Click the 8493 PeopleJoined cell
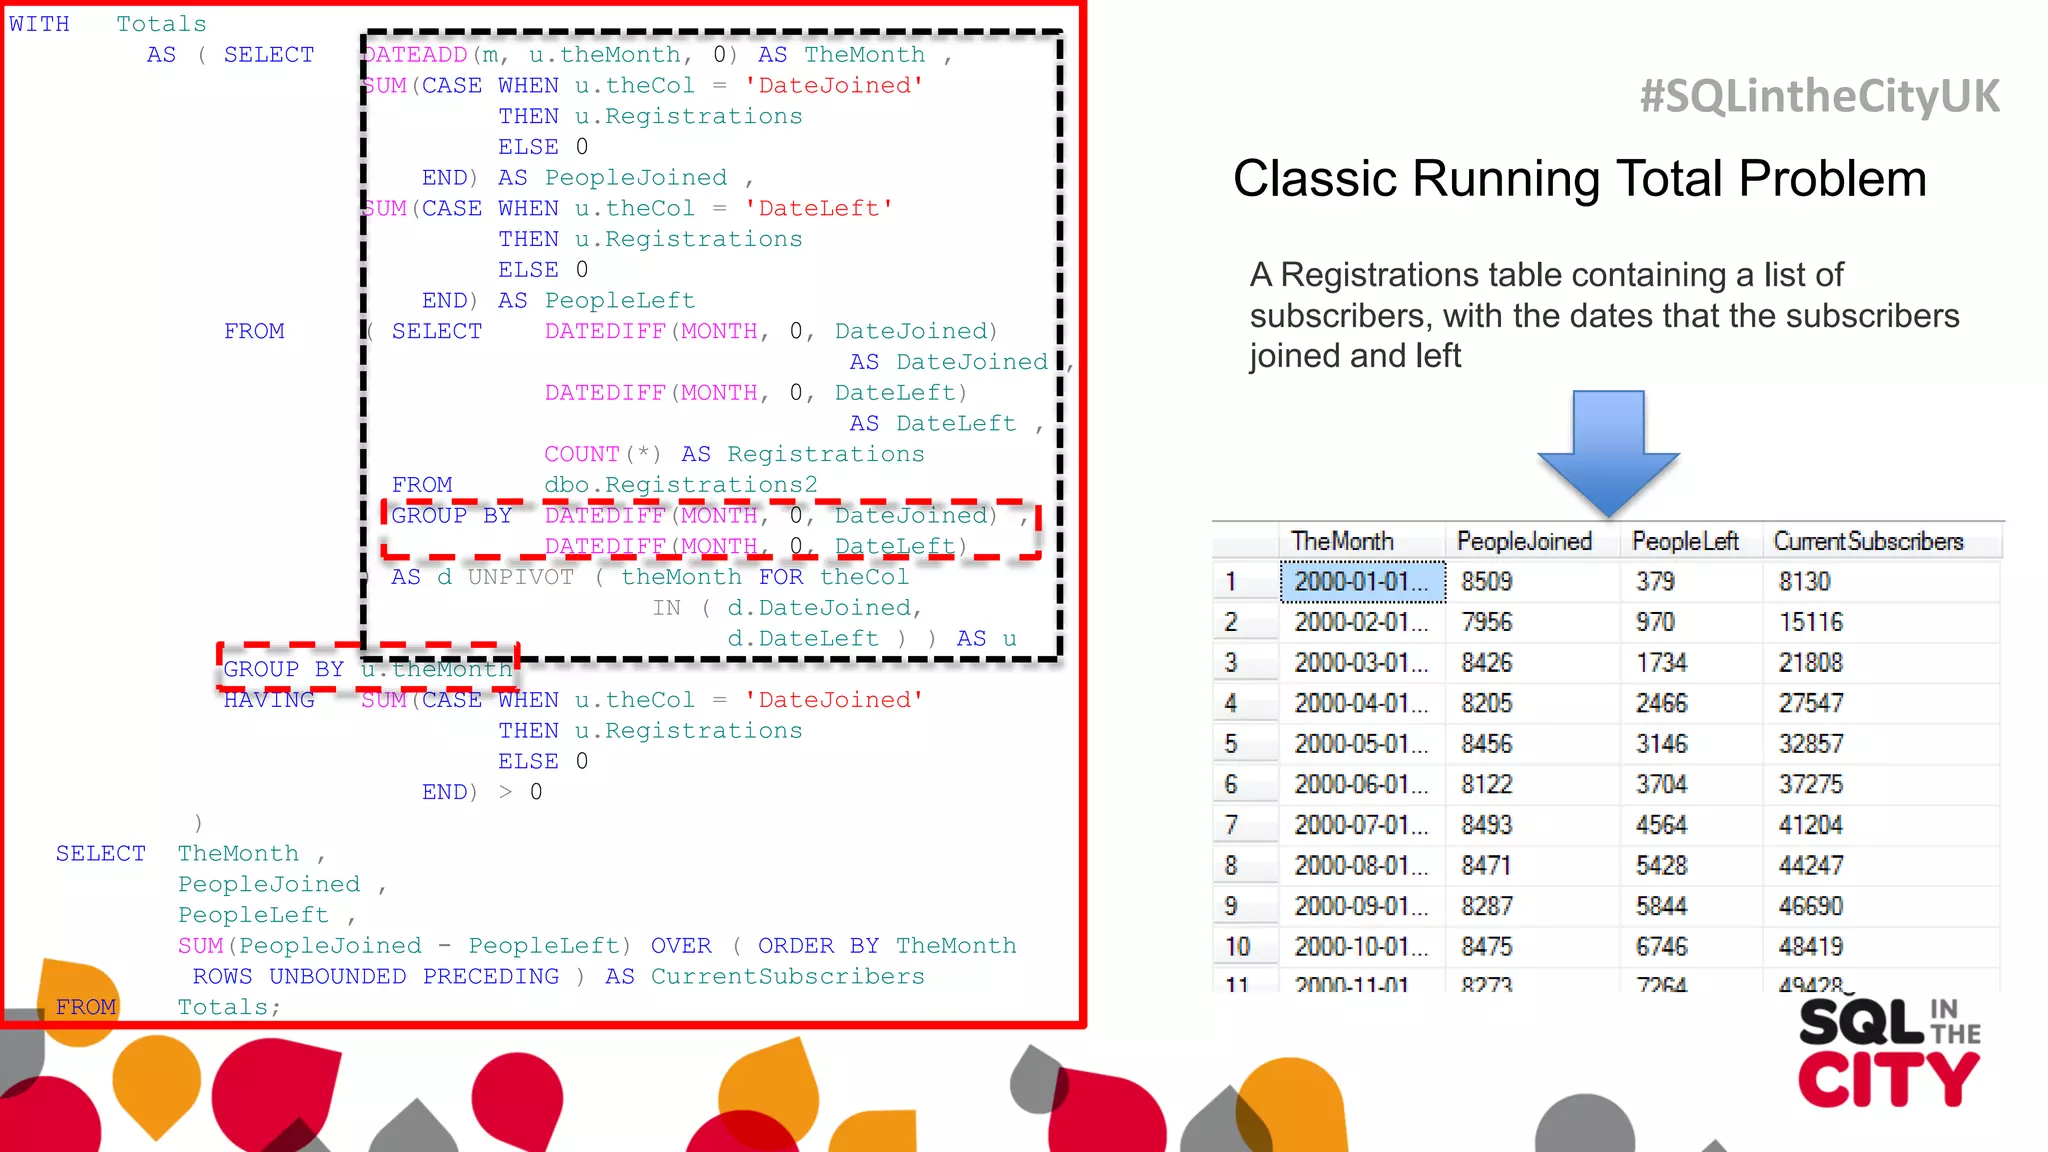Image resolution: width=2048 pixels, height=1152 pixels. coord(1531,825)
